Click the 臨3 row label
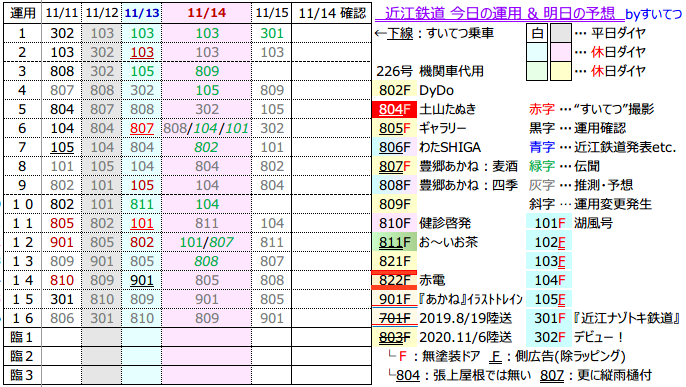The image size is (686, 387). point(23,375)
